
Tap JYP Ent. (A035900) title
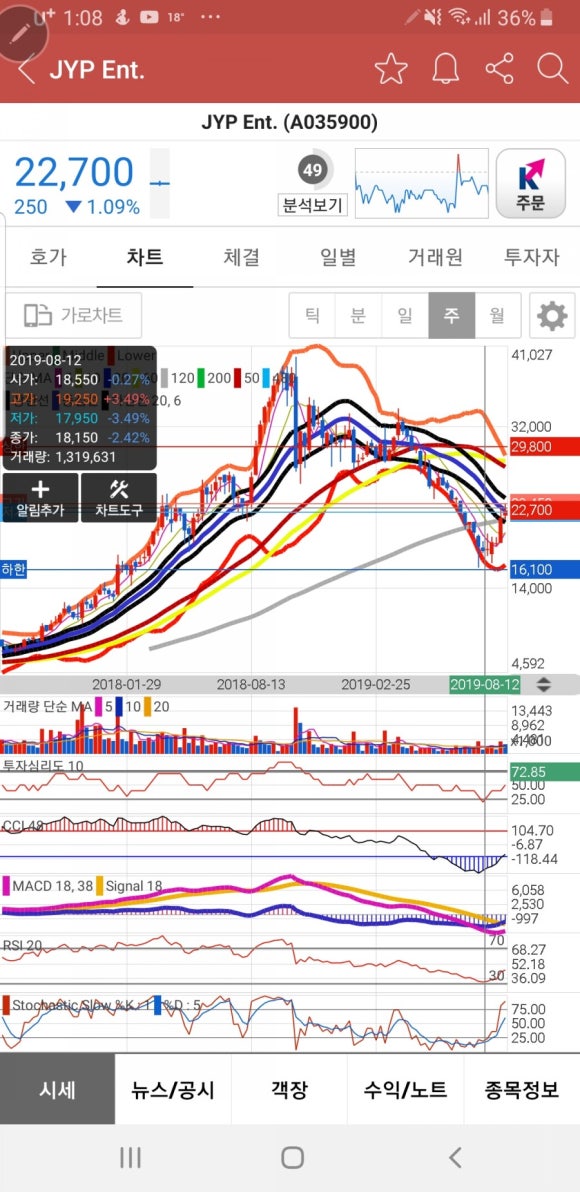click(x=290, y=122)
